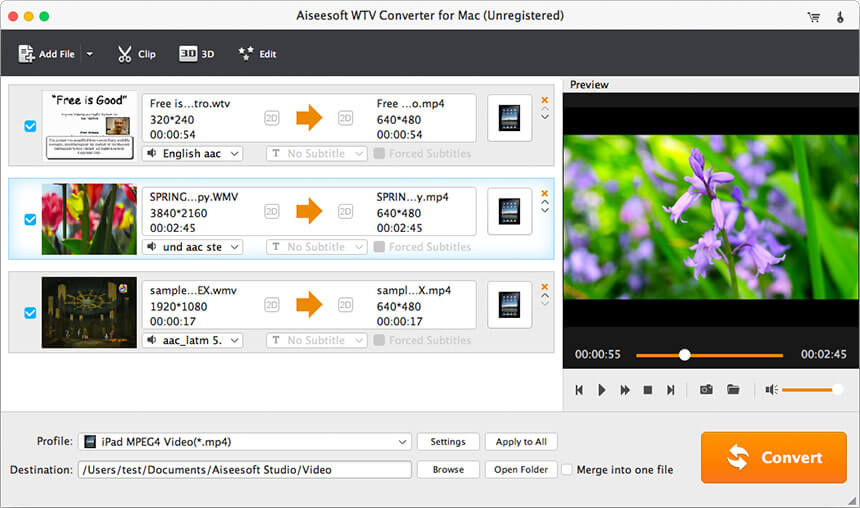The image size is (860, 508).
Task: Uncheck the Free is...tro.wtv file checkbox
Action: click(30, 126)
